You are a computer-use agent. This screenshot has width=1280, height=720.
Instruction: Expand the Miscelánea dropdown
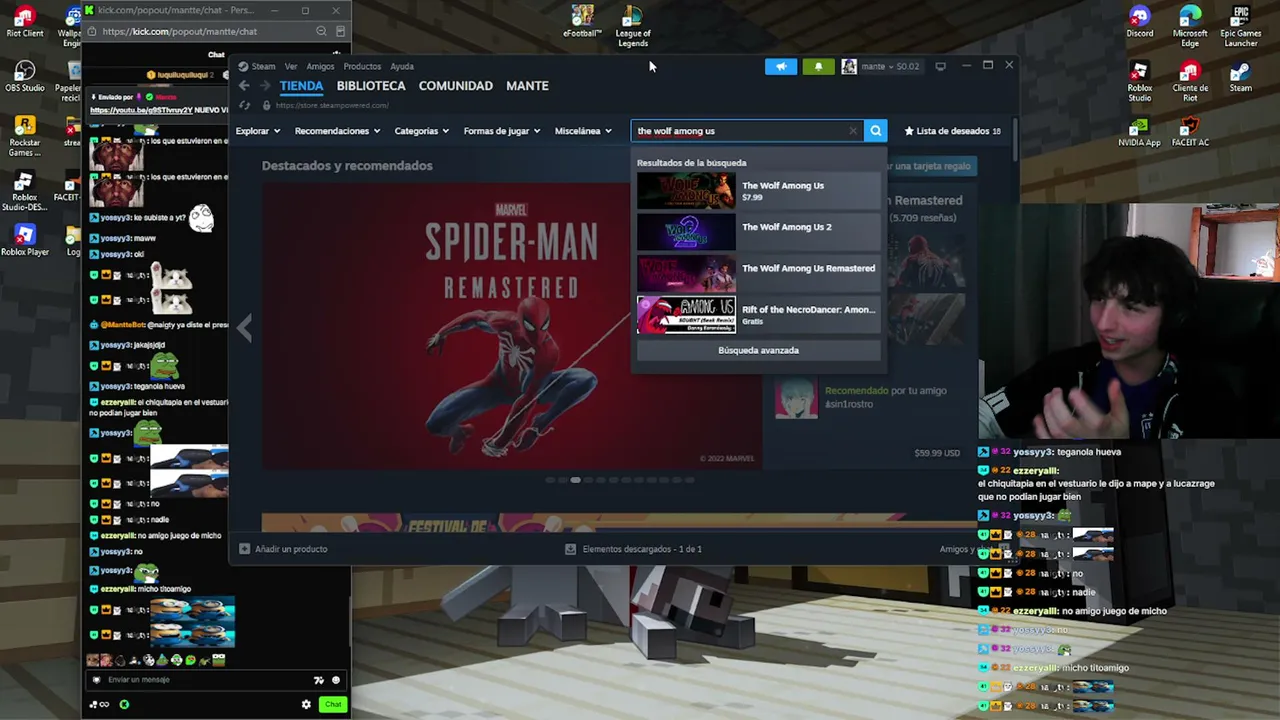(x=583, y=131)
